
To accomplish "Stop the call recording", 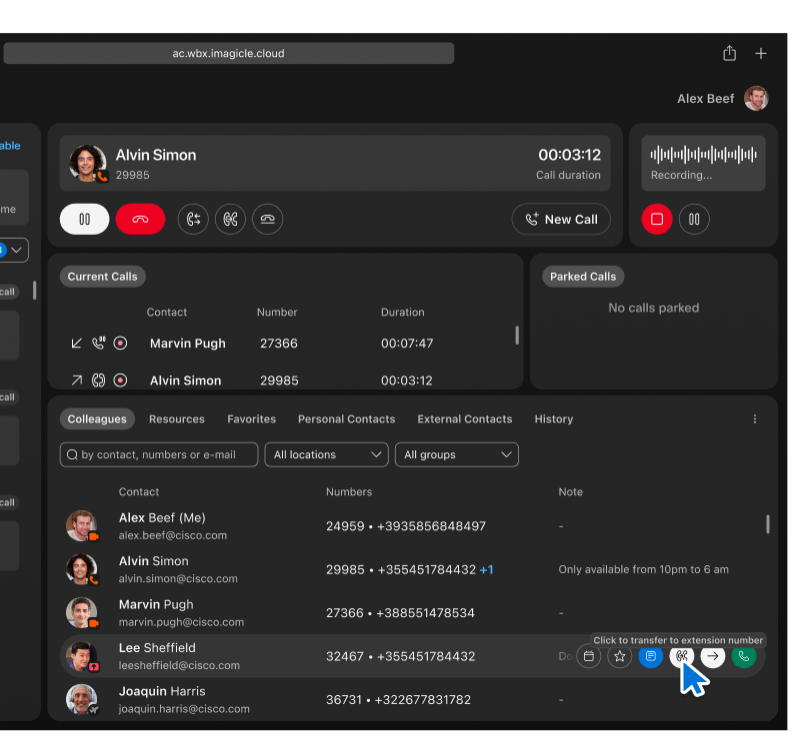I will (x=657, y=219).
